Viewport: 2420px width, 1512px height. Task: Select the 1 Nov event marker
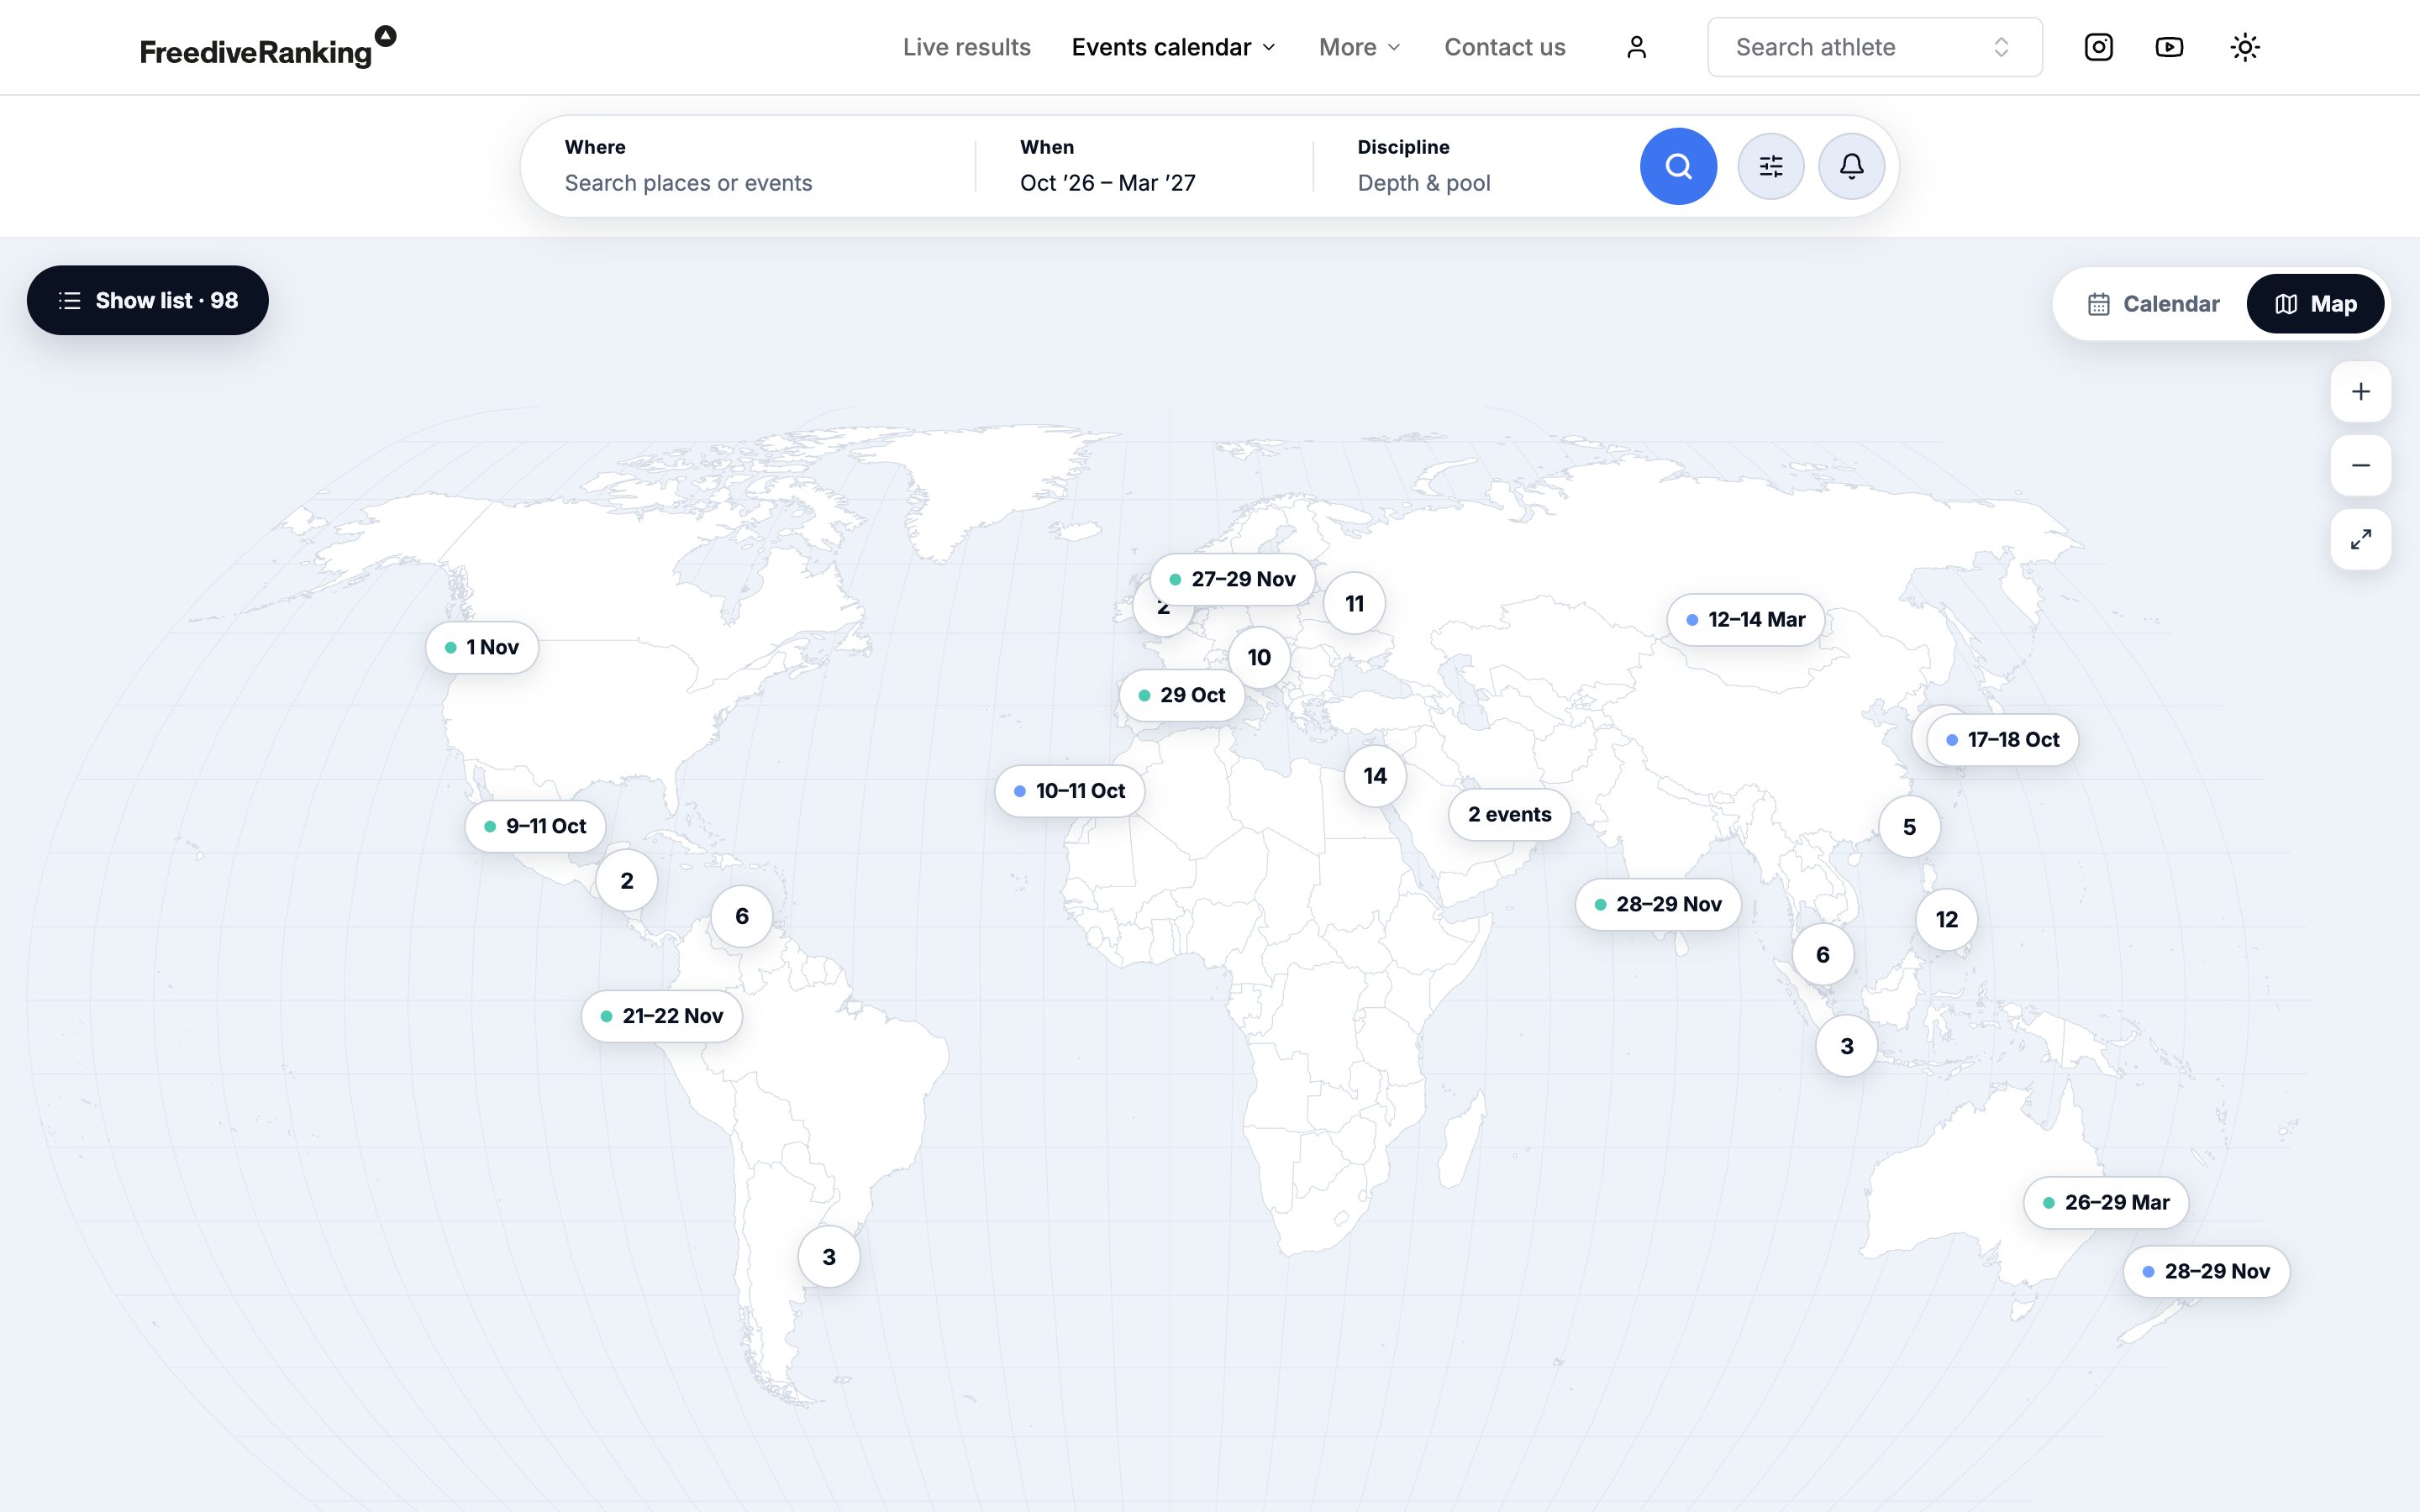[x=482, y=647]
